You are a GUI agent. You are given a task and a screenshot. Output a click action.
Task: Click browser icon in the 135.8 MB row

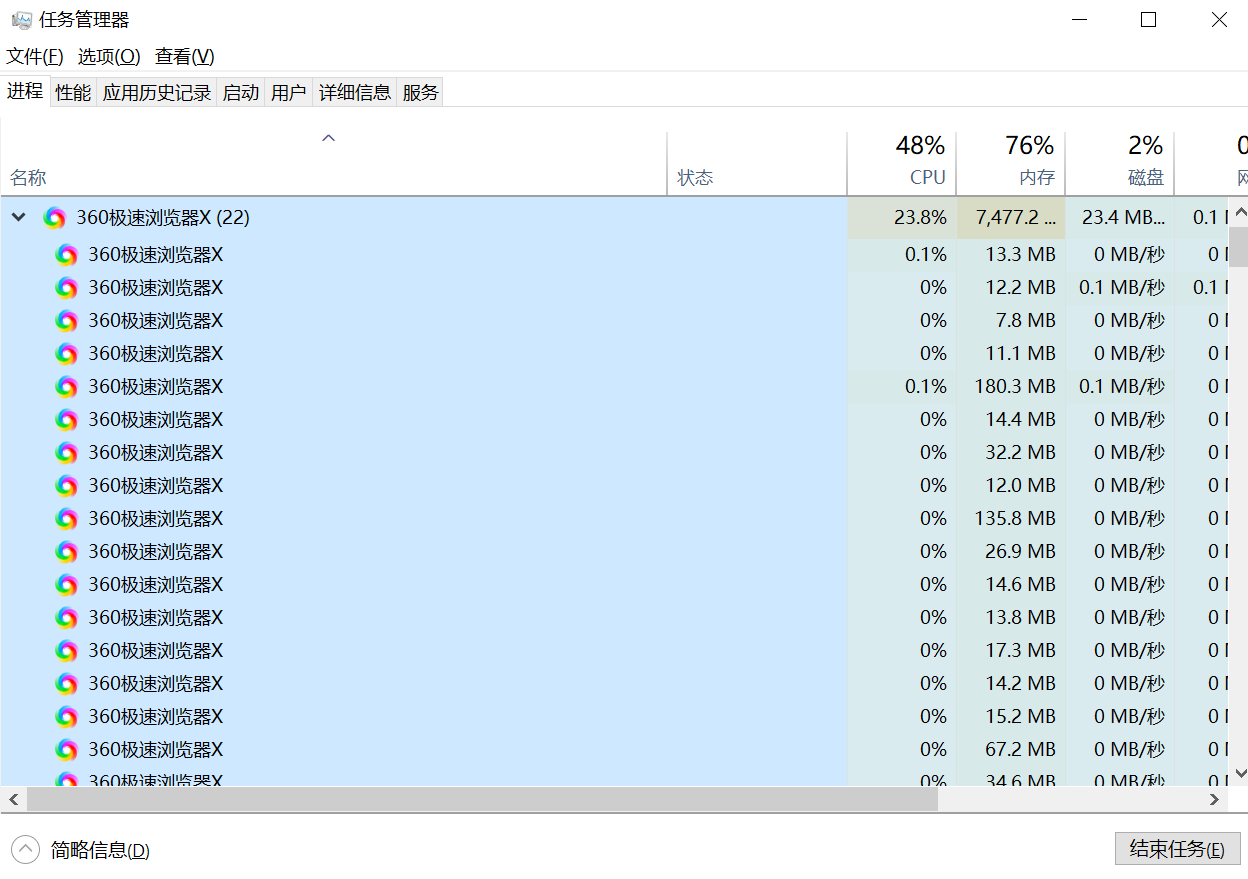tap(67, 519)
